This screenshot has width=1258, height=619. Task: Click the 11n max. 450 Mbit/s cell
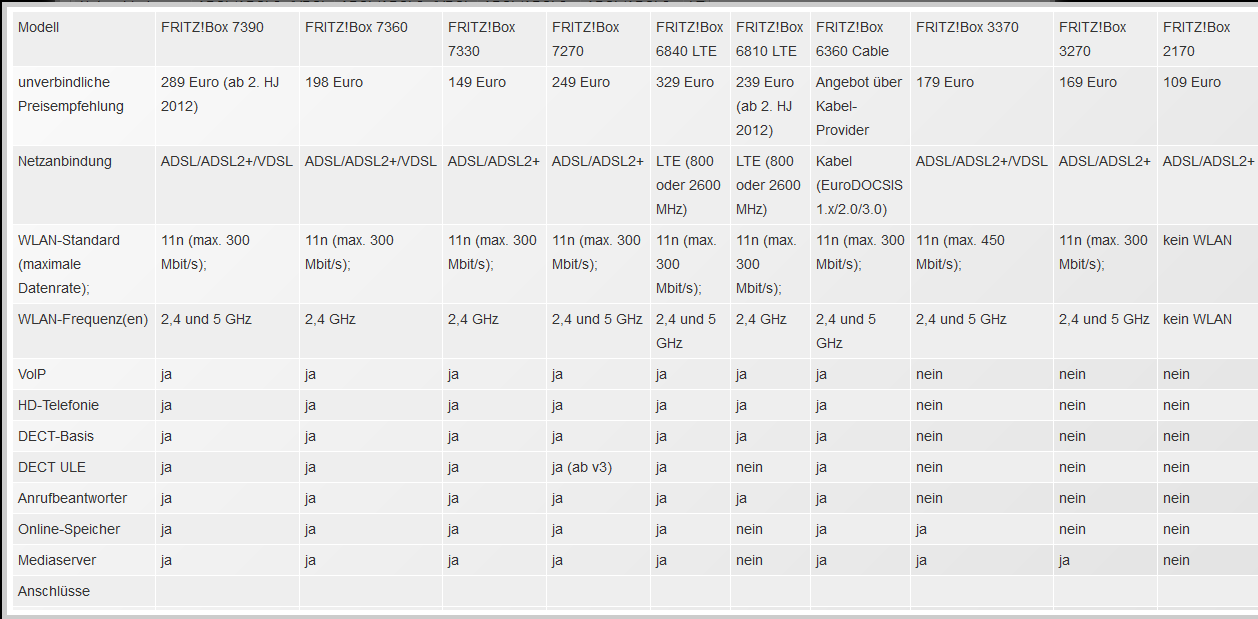960,252
